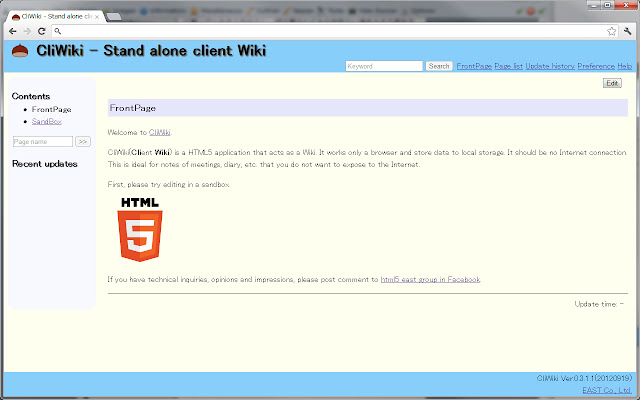This screenshot has height=400, width=640.
Task: Go back with the browser back arrow
Action: (13, 31)
